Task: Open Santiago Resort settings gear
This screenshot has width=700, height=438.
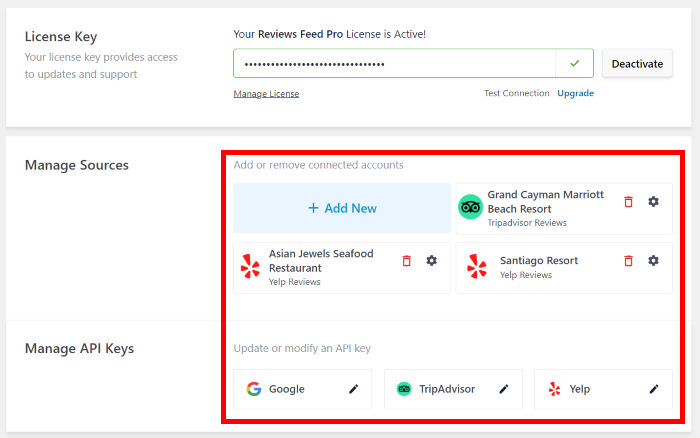Action: [653, 261]
